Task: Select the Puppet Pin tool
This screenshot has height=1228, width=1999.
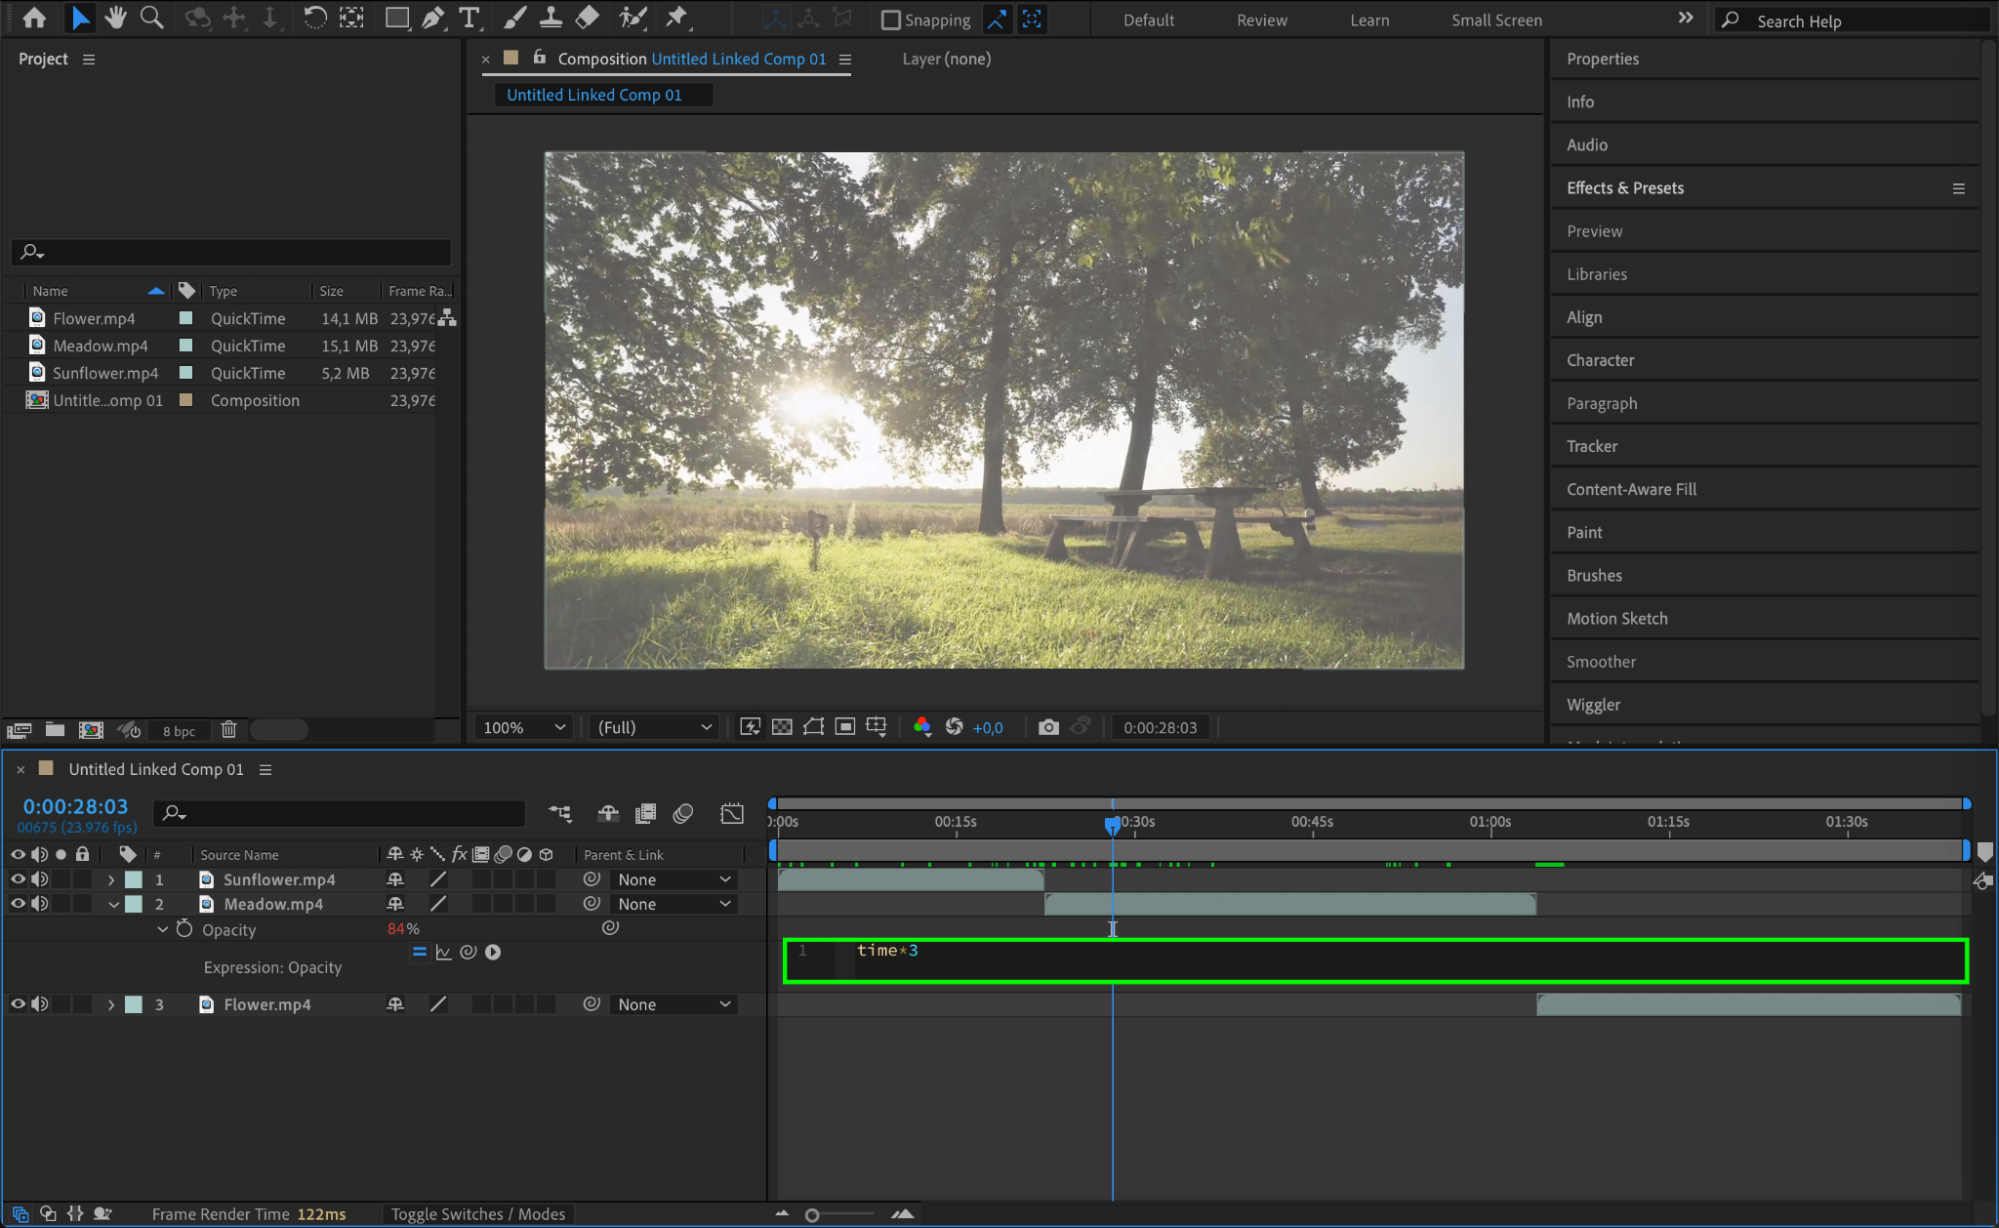Action: tap(677, 17)
